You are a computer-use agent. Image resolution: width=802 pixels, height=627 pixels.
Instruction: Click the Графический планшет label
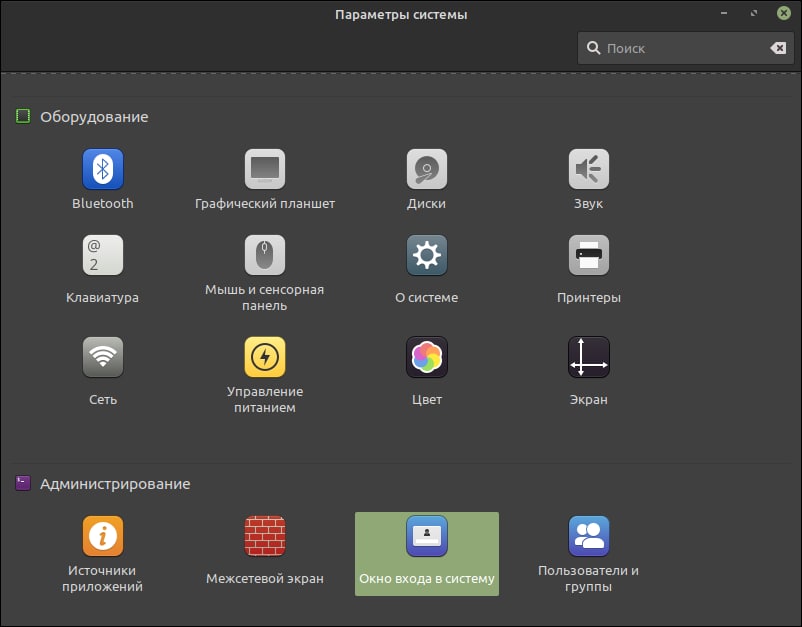click(264, 204)
